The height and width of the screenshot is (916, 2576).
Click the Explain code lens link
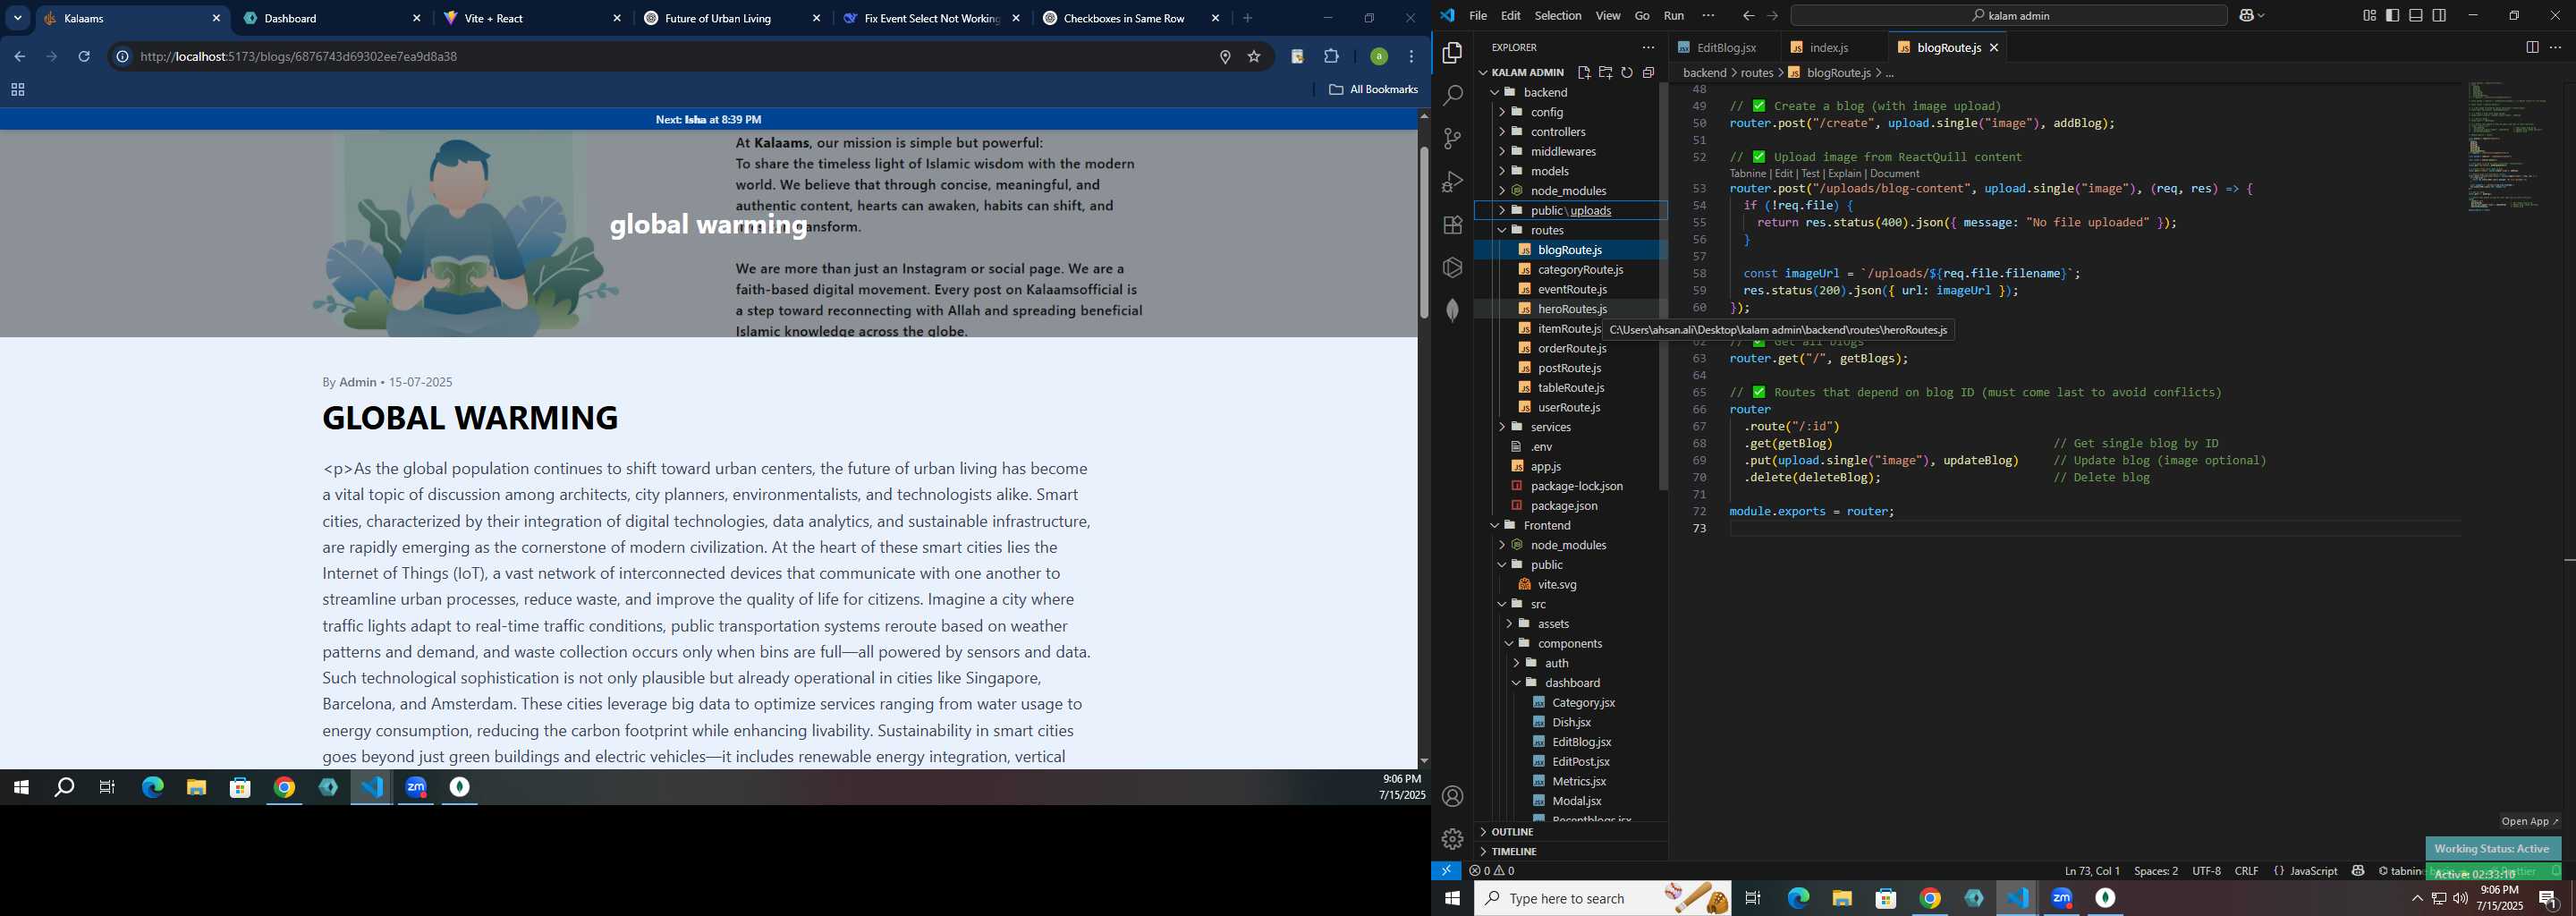1844,173
